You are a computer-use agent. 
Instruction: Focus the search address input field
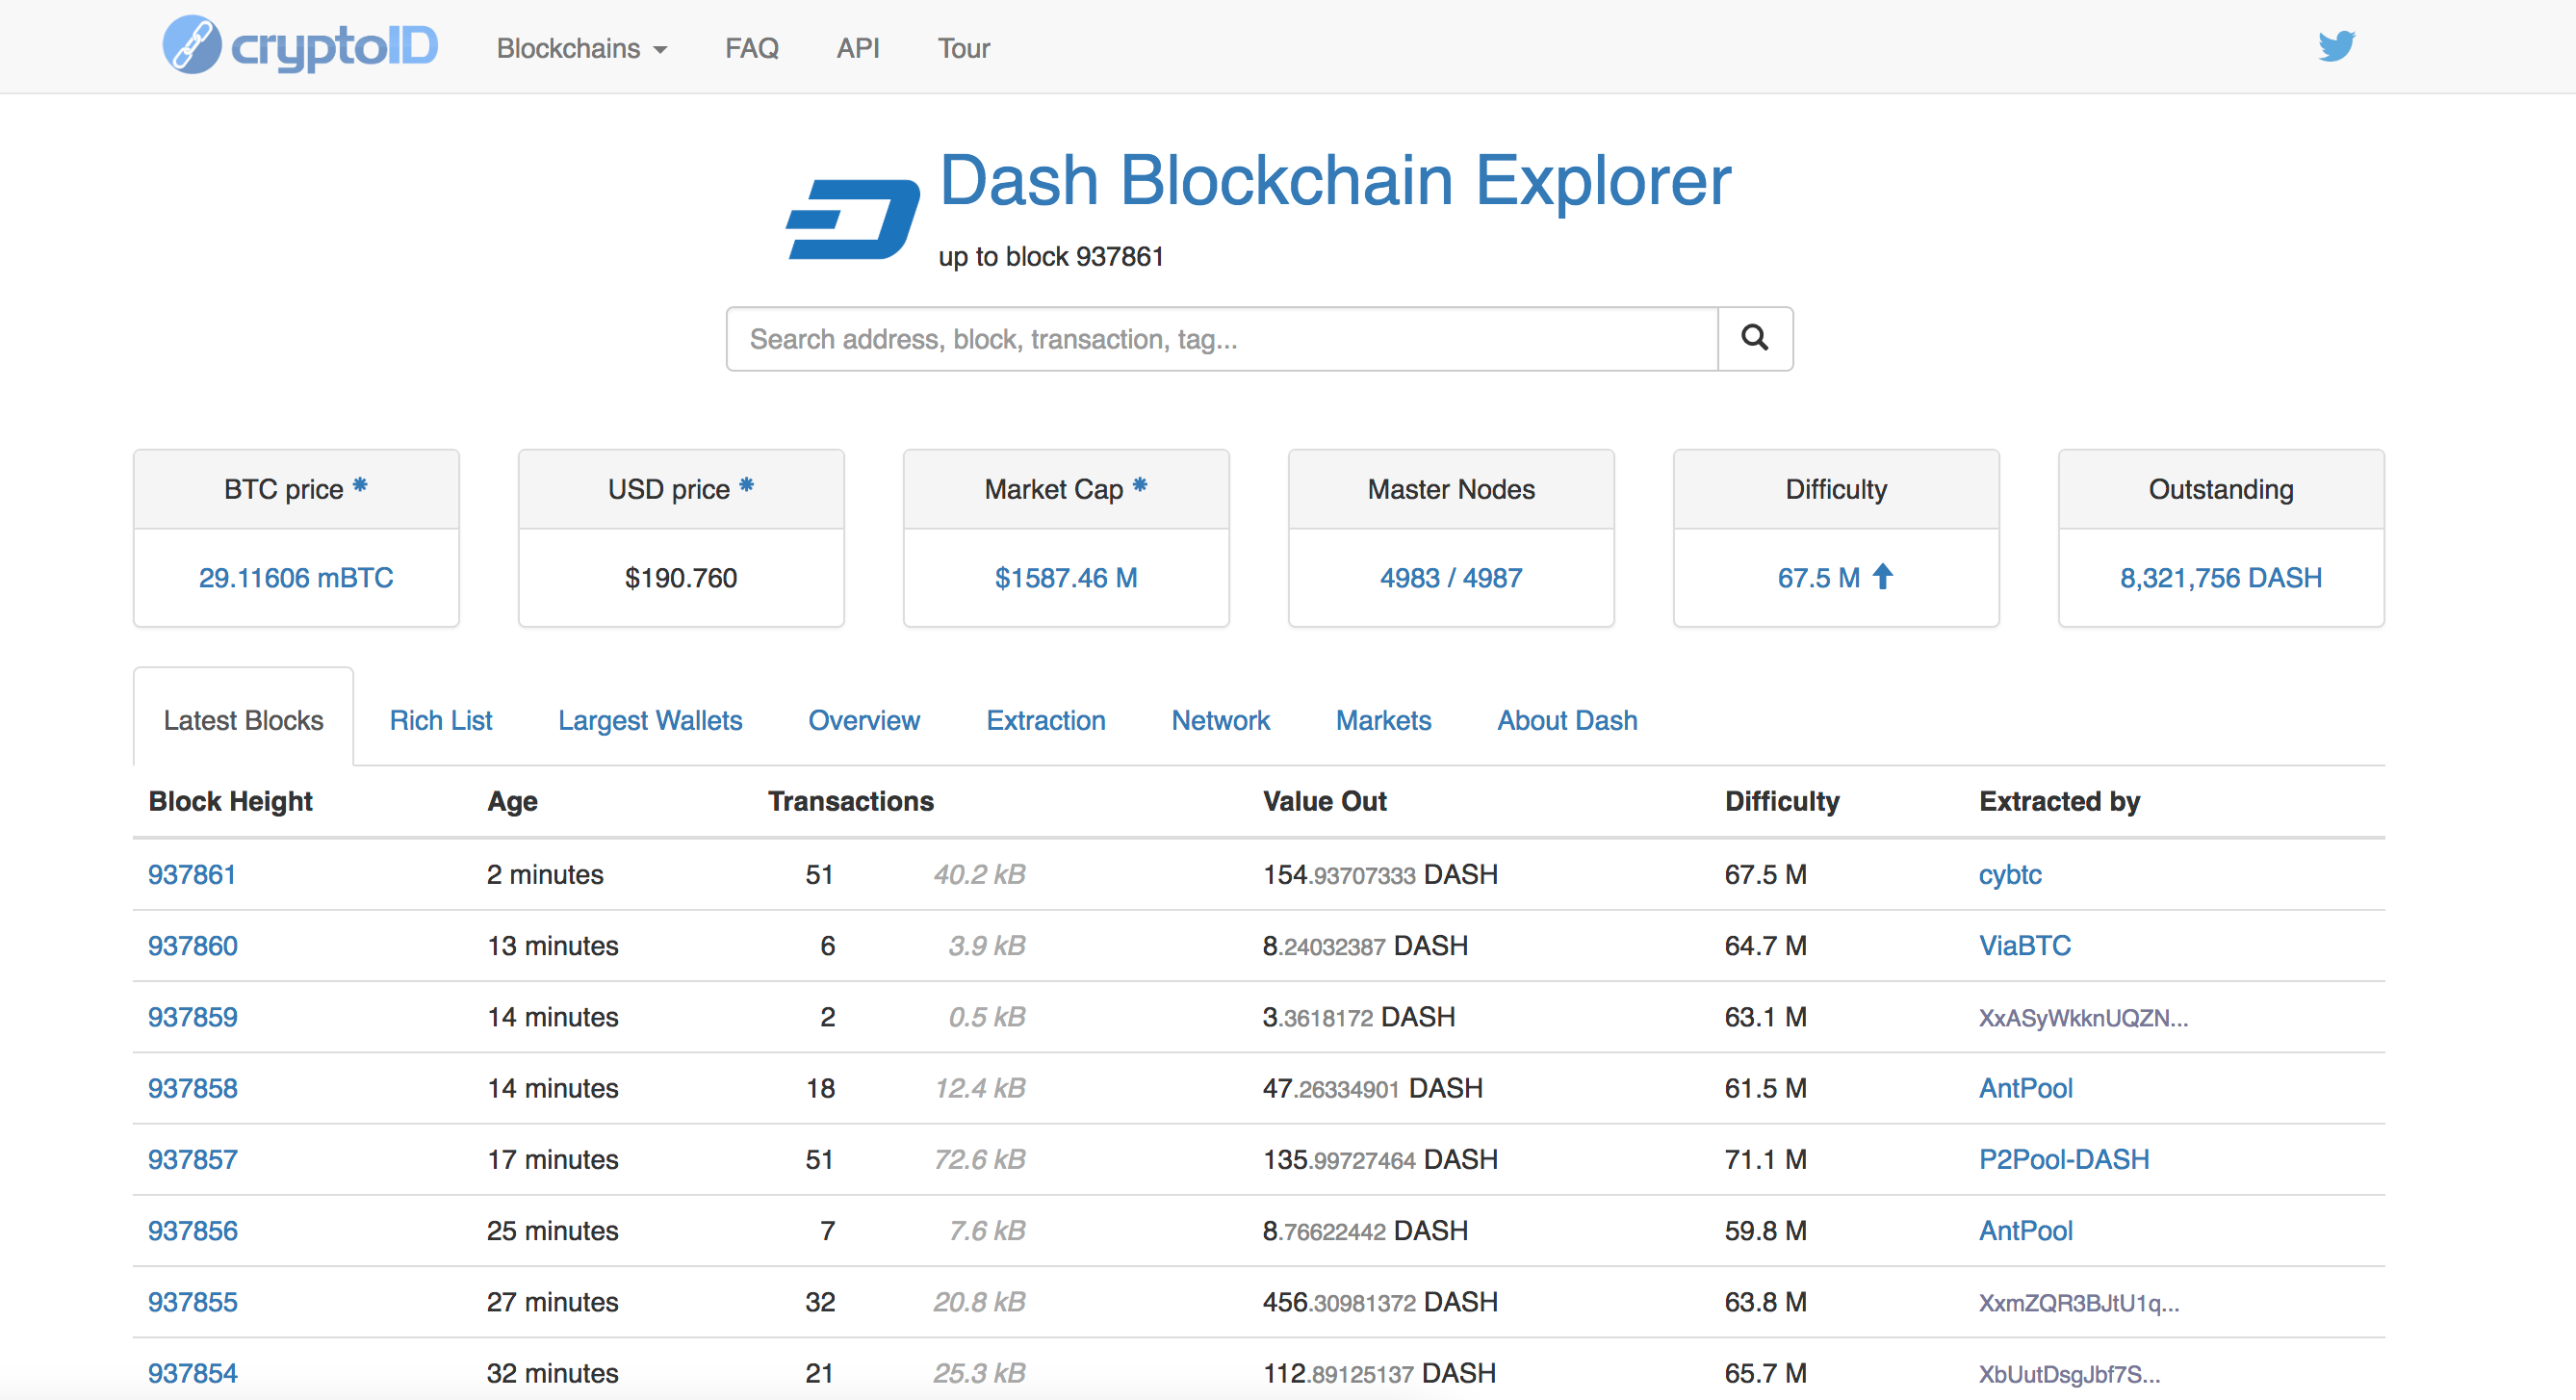click(x=1222, y=339)
